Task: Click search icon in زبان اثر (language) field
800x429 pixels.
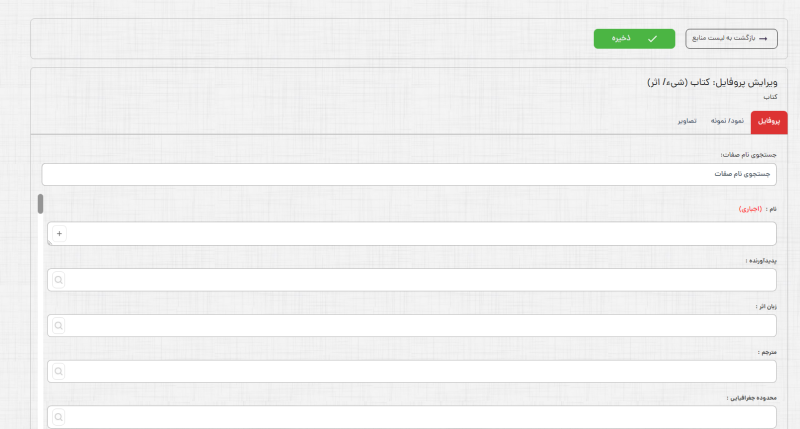Action: coord(59,326)
